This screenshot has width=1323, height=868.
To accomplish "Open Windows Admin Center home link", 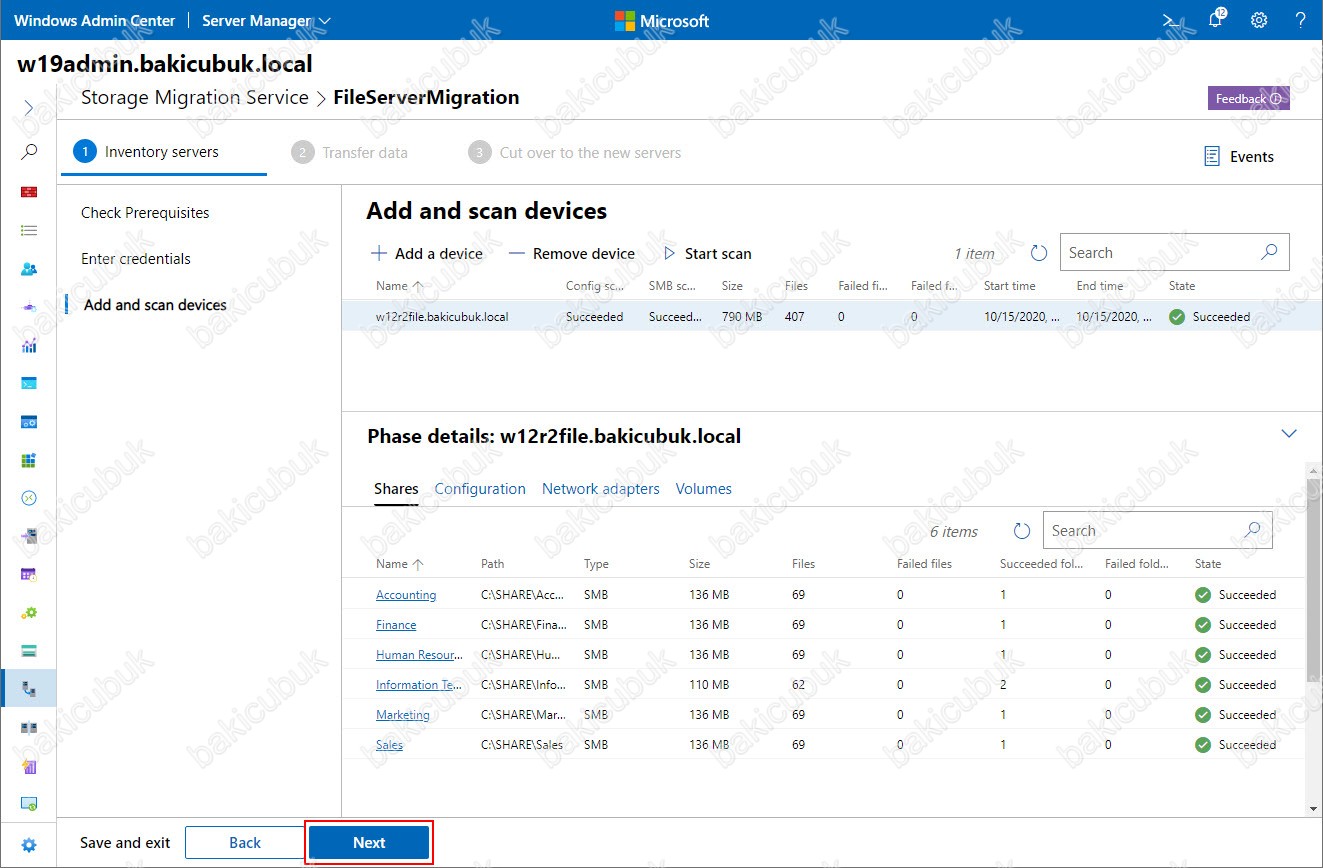I will coord(95,20).
